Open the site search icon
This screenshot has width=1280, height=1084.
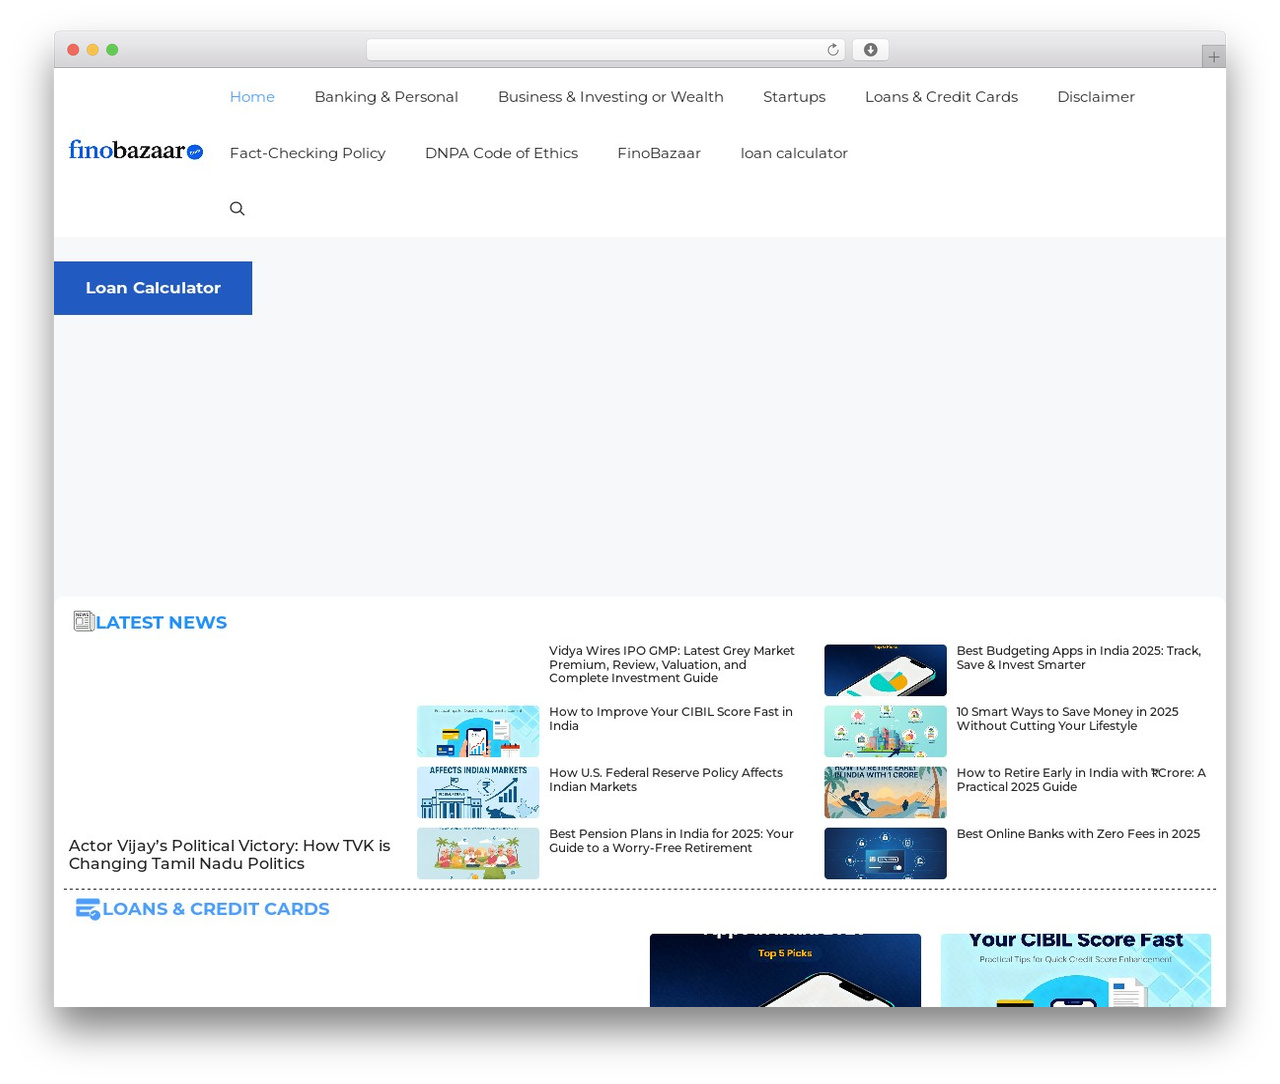(x=237, y=209)
